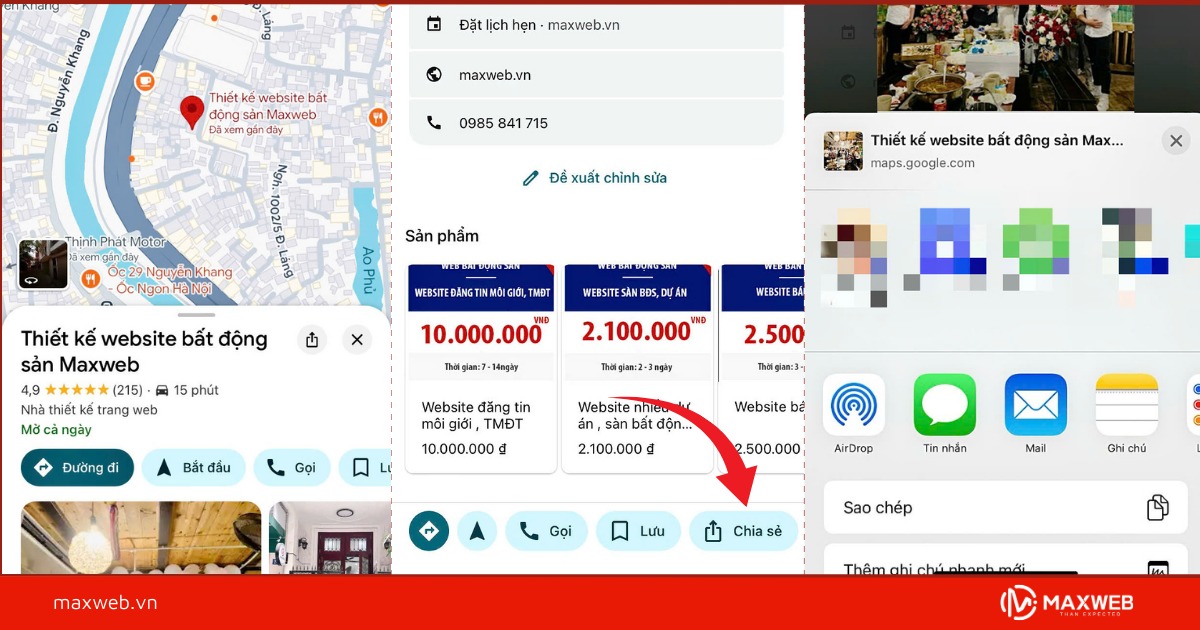Viewport: 1200px width, 630px height.
Task: Tap the Ốc 29 Nguyễn Khang restaurant marker
Action: [x=90, y=279]
